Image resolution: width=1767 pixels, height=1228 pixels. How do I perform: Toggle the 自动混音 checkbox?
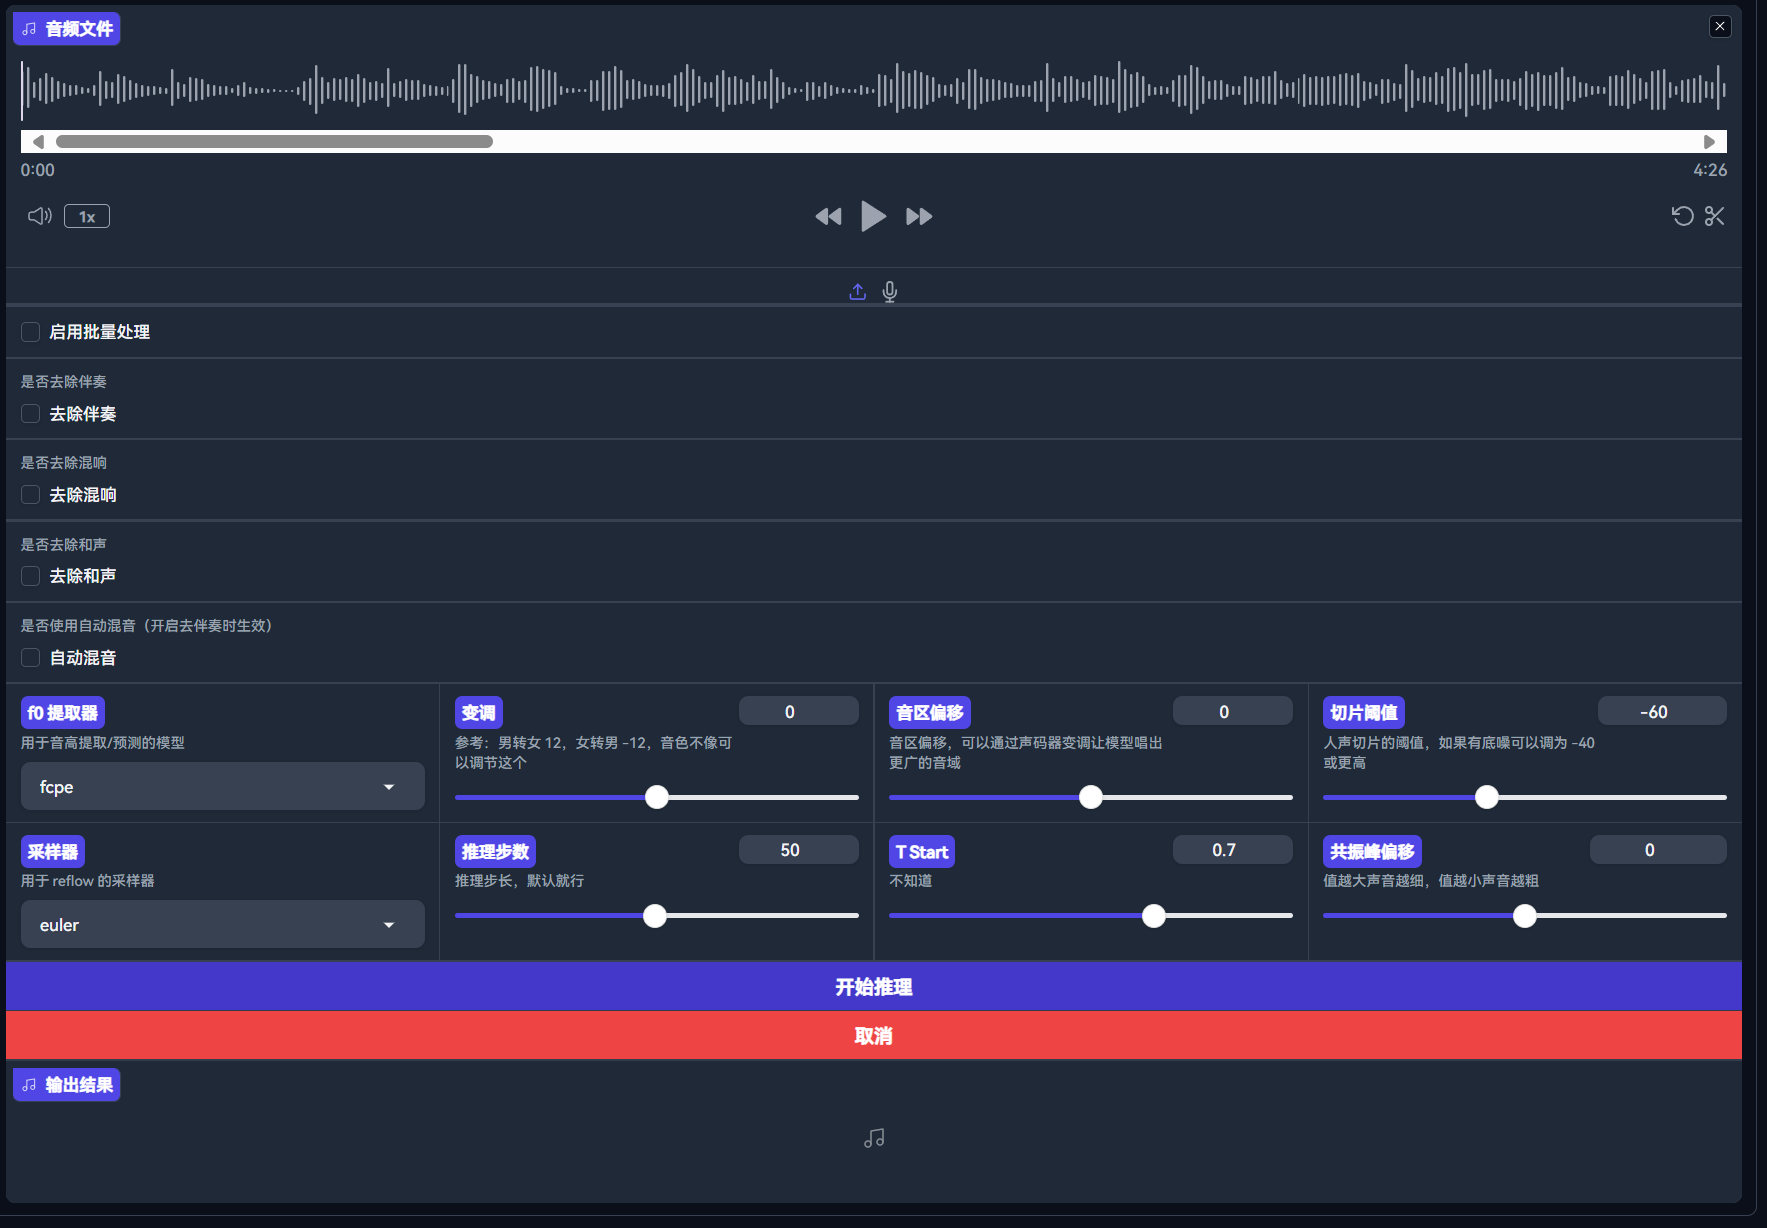[31, 658]
